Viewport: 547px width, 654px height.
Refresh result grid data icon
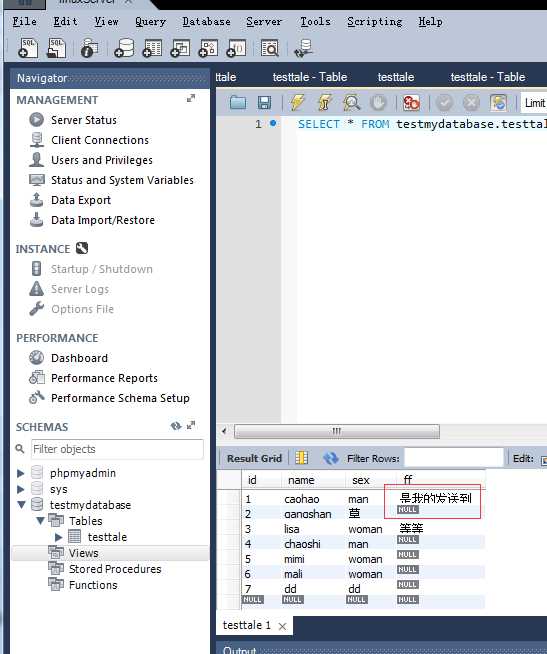[330, 458]
